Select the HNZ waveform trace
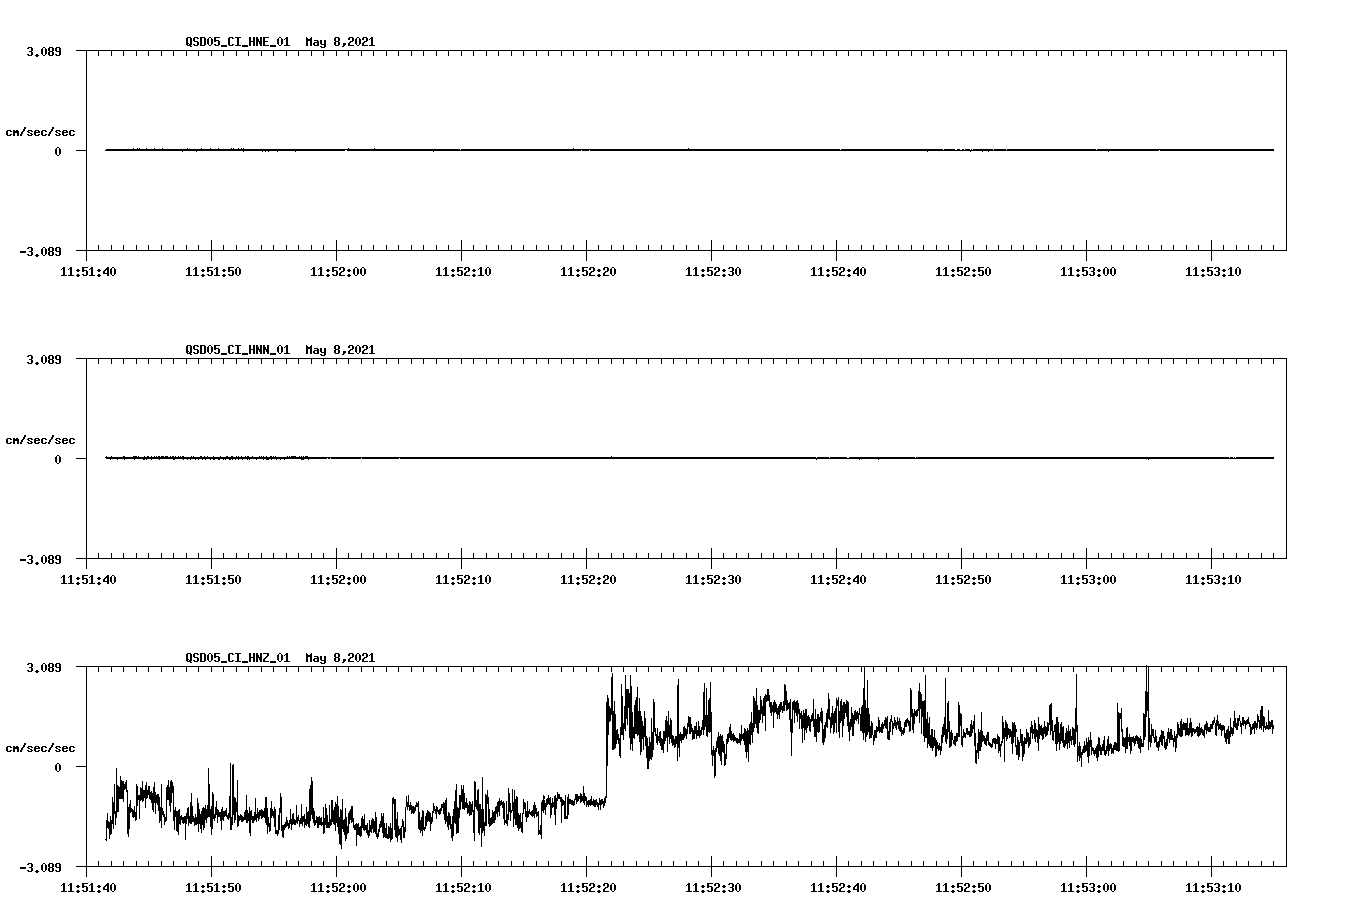This screenshot has width=1358, height=924. coord(800,720)
